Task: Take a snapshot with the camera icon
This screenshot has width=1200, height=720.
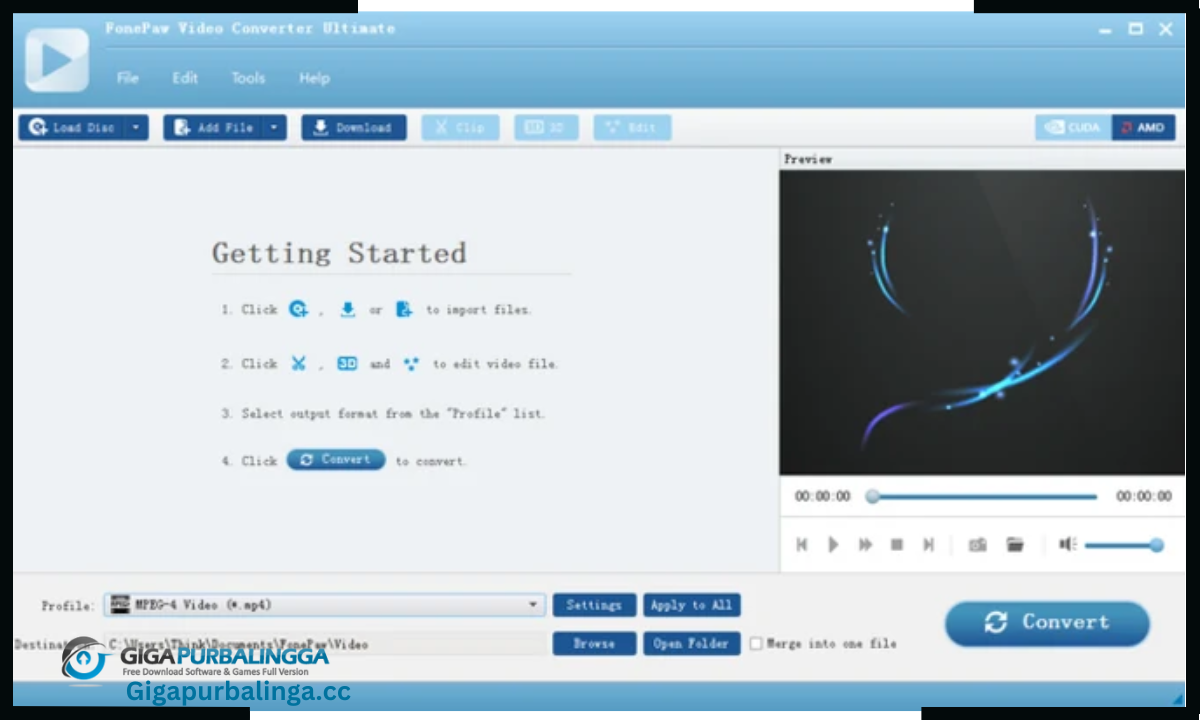Action: pos(978,544)
